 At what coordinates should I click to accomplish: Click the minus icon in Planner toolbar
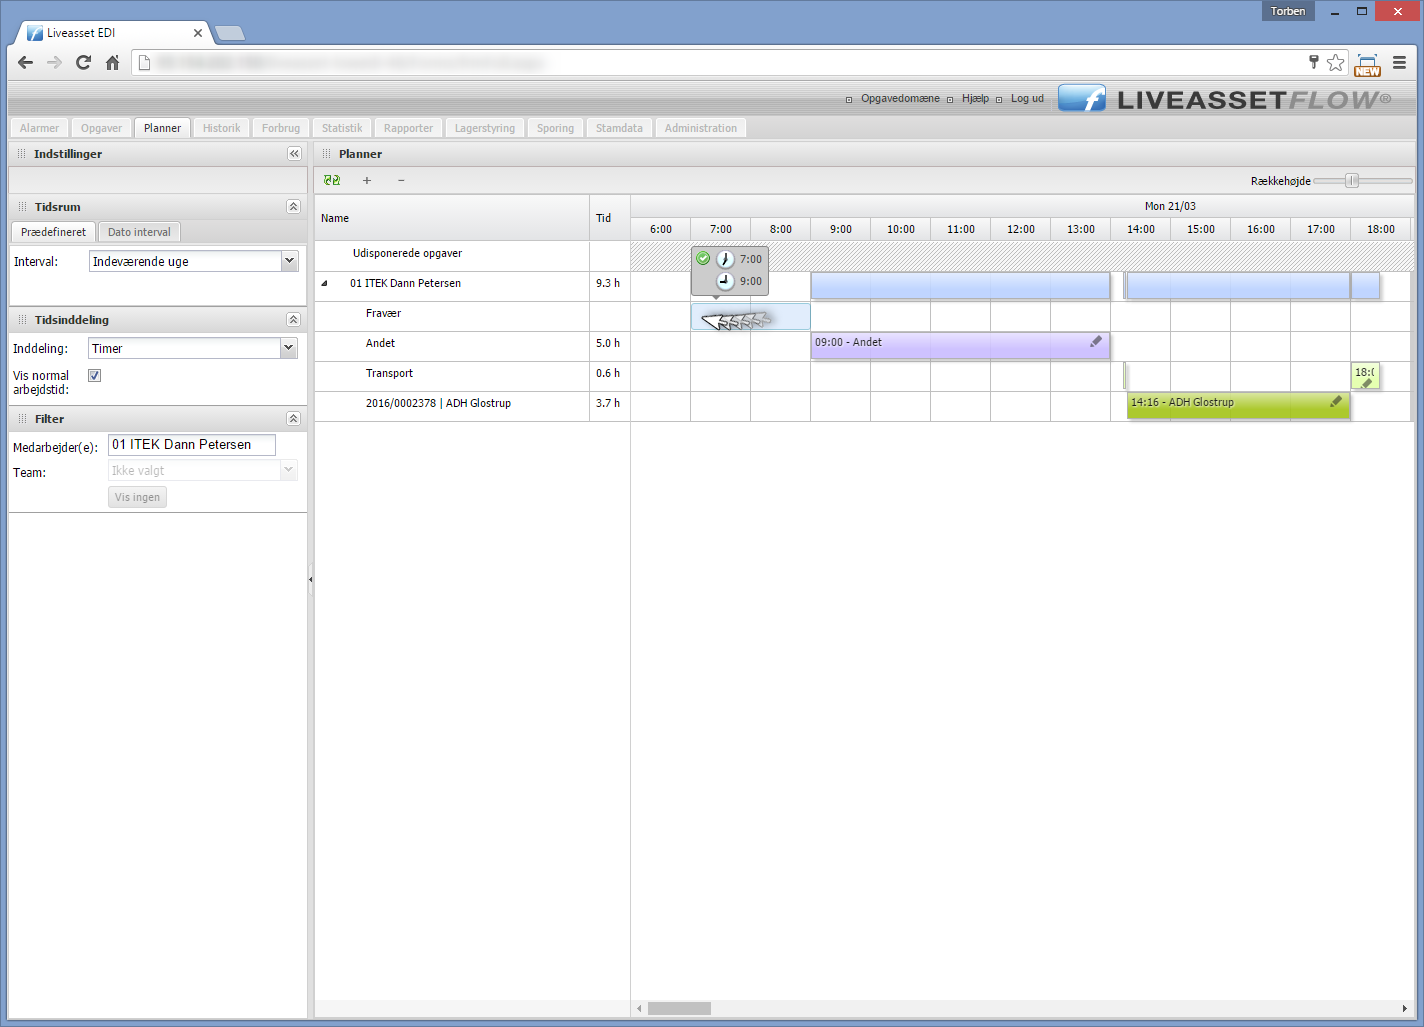(401, 181)
